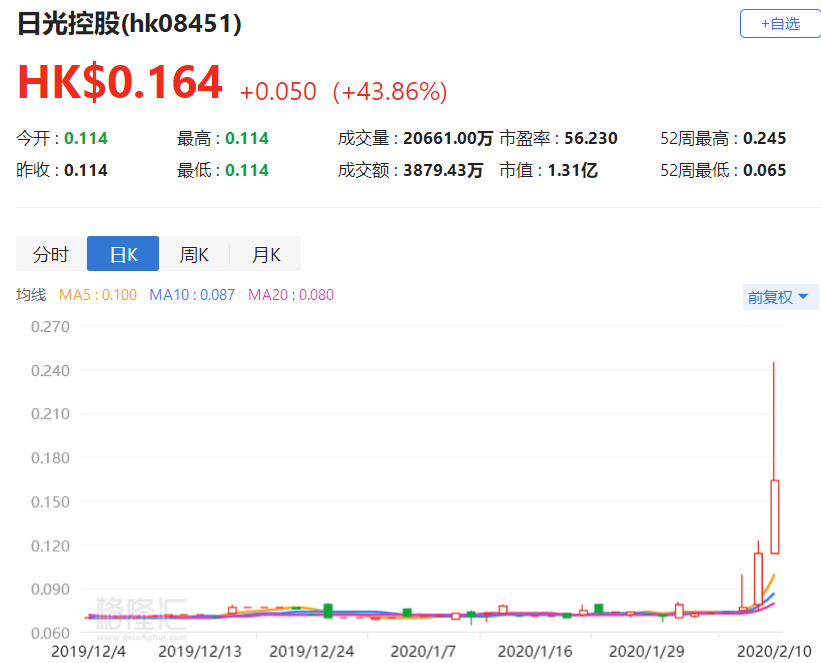Expand the 前复权 dropdown
Screen dimensions: 821x663
point(779,297)
